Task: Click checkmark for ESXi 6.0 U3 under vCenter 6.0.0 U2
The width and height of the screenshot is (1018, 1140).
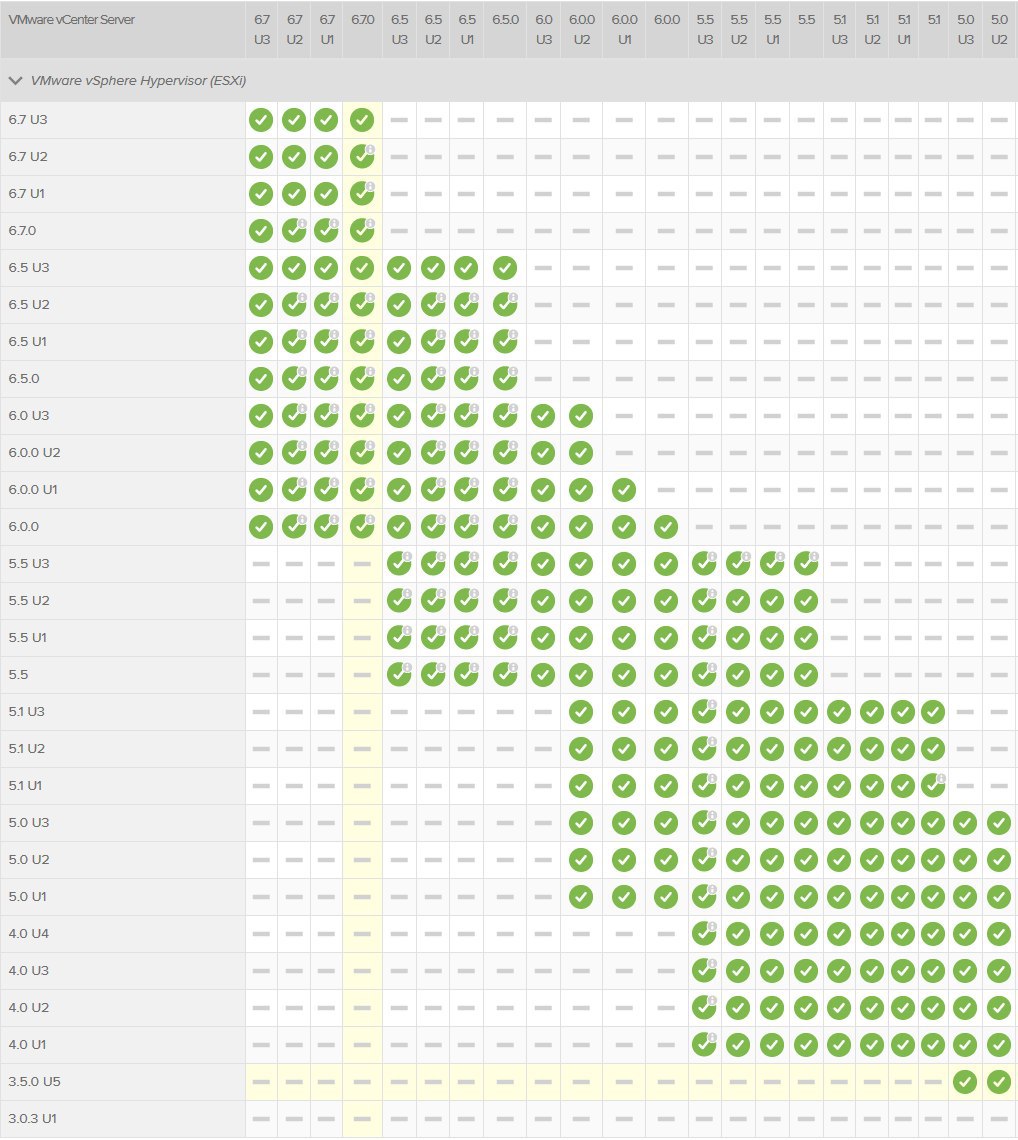Action: [580, 416]
